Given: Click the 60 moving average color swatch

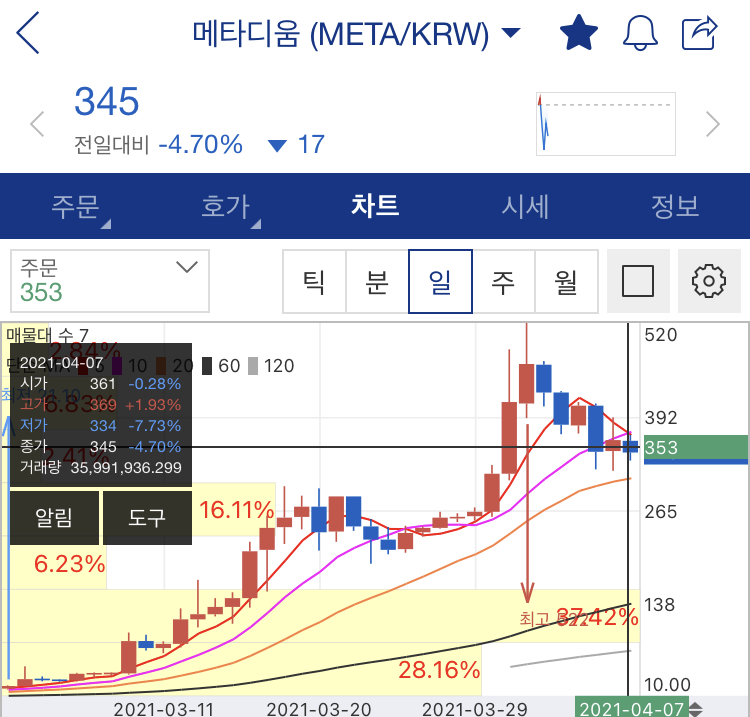Looking at the screenshot, I should coord(207,366).
